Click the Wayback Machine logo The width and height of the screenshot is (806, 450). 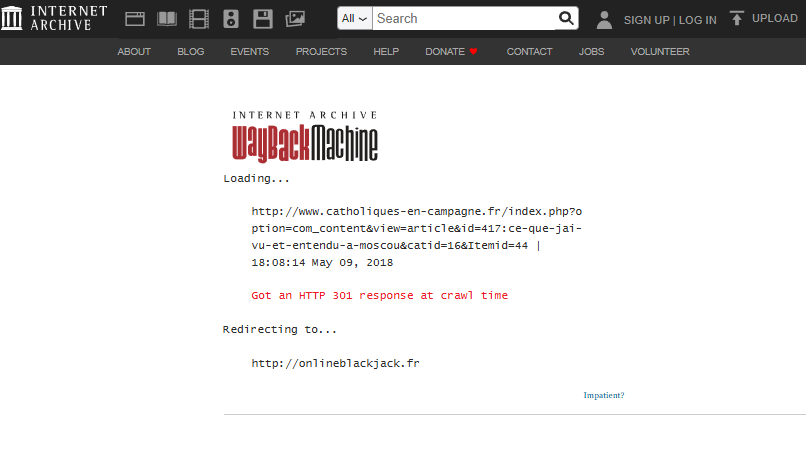click(305, 136)
